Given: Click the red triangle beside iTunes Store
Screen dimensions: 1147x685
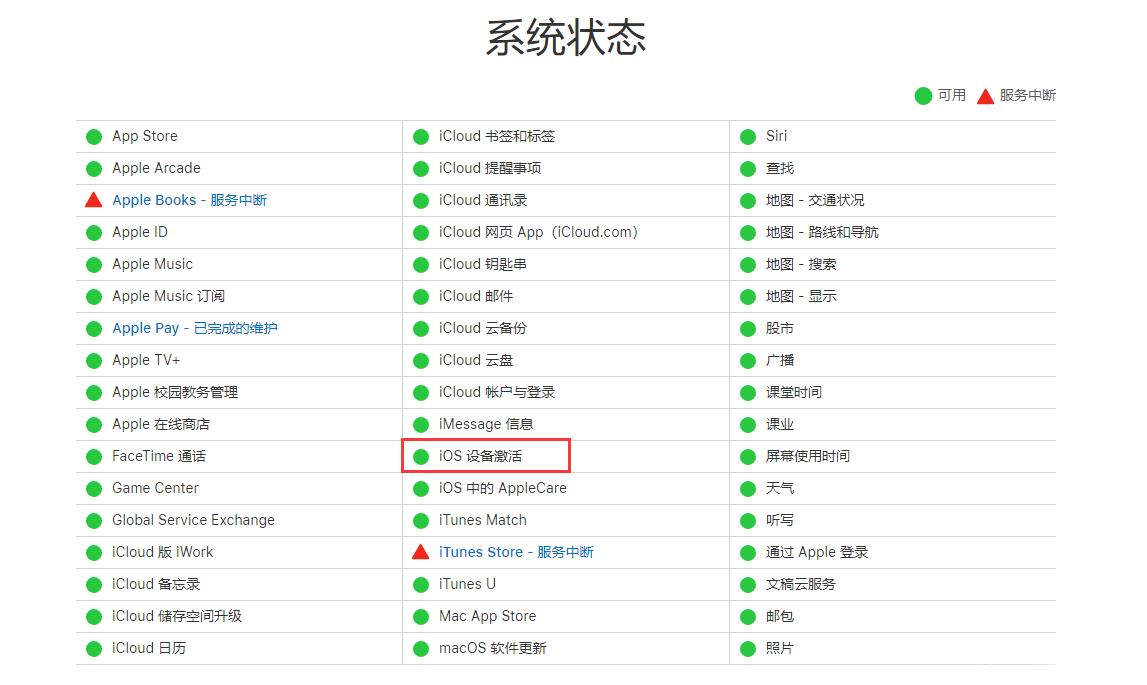Looking at the screenshot, I should 421,552.
